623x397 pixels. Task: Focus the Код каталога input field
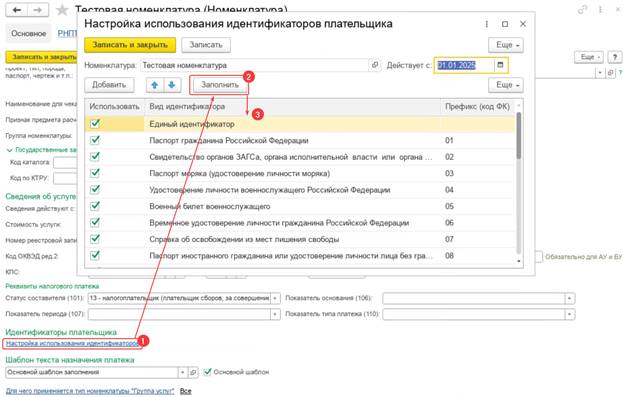click(x=65, y=163)
